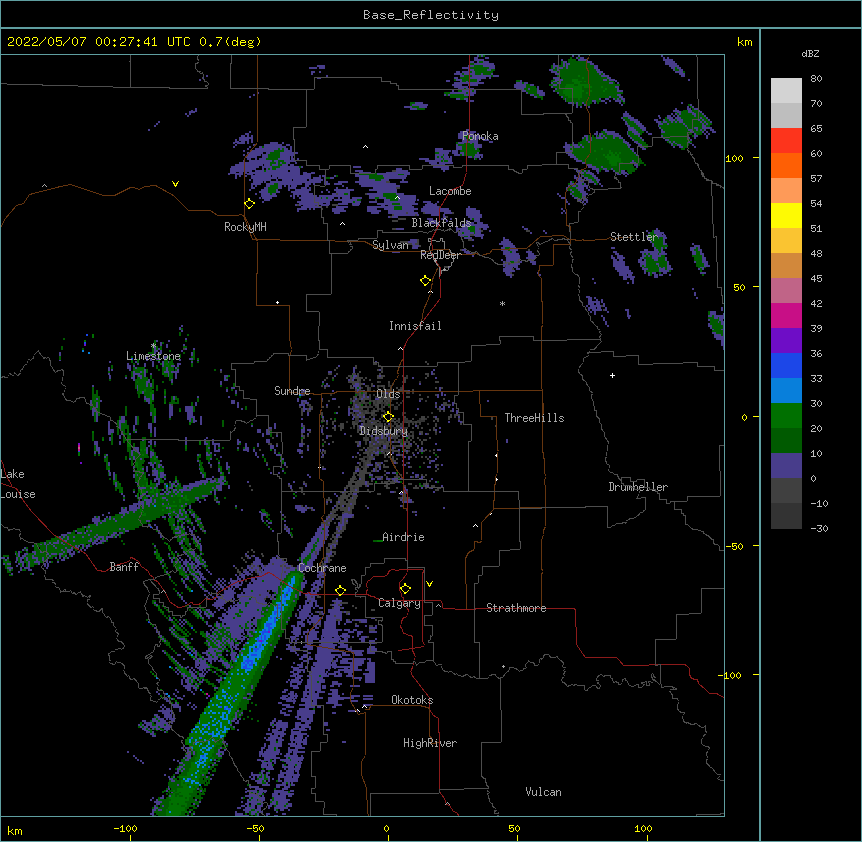This screenshot has height=842, width=862.
Task: Click the yellow marker near RockyMH
Action: [x=250, y=204]
